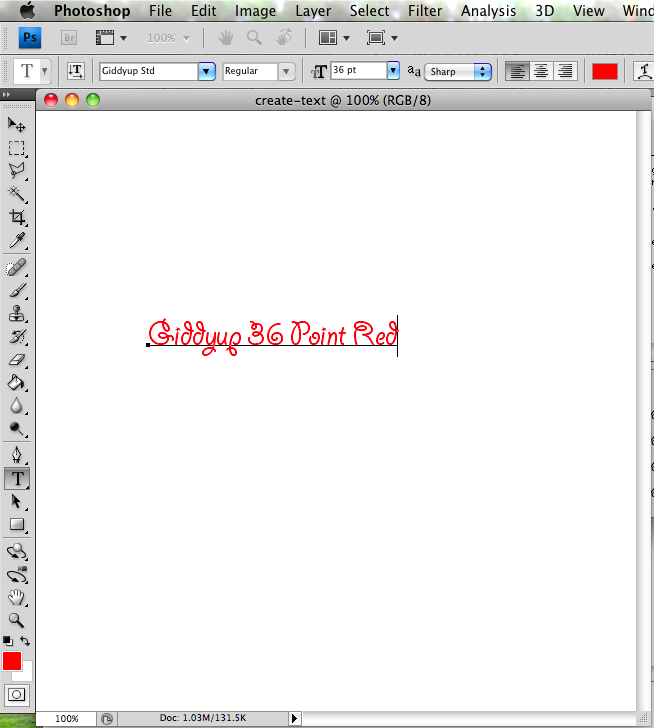Select the Brush tool
Screen dimensions: 654x728
click(17, 291)
